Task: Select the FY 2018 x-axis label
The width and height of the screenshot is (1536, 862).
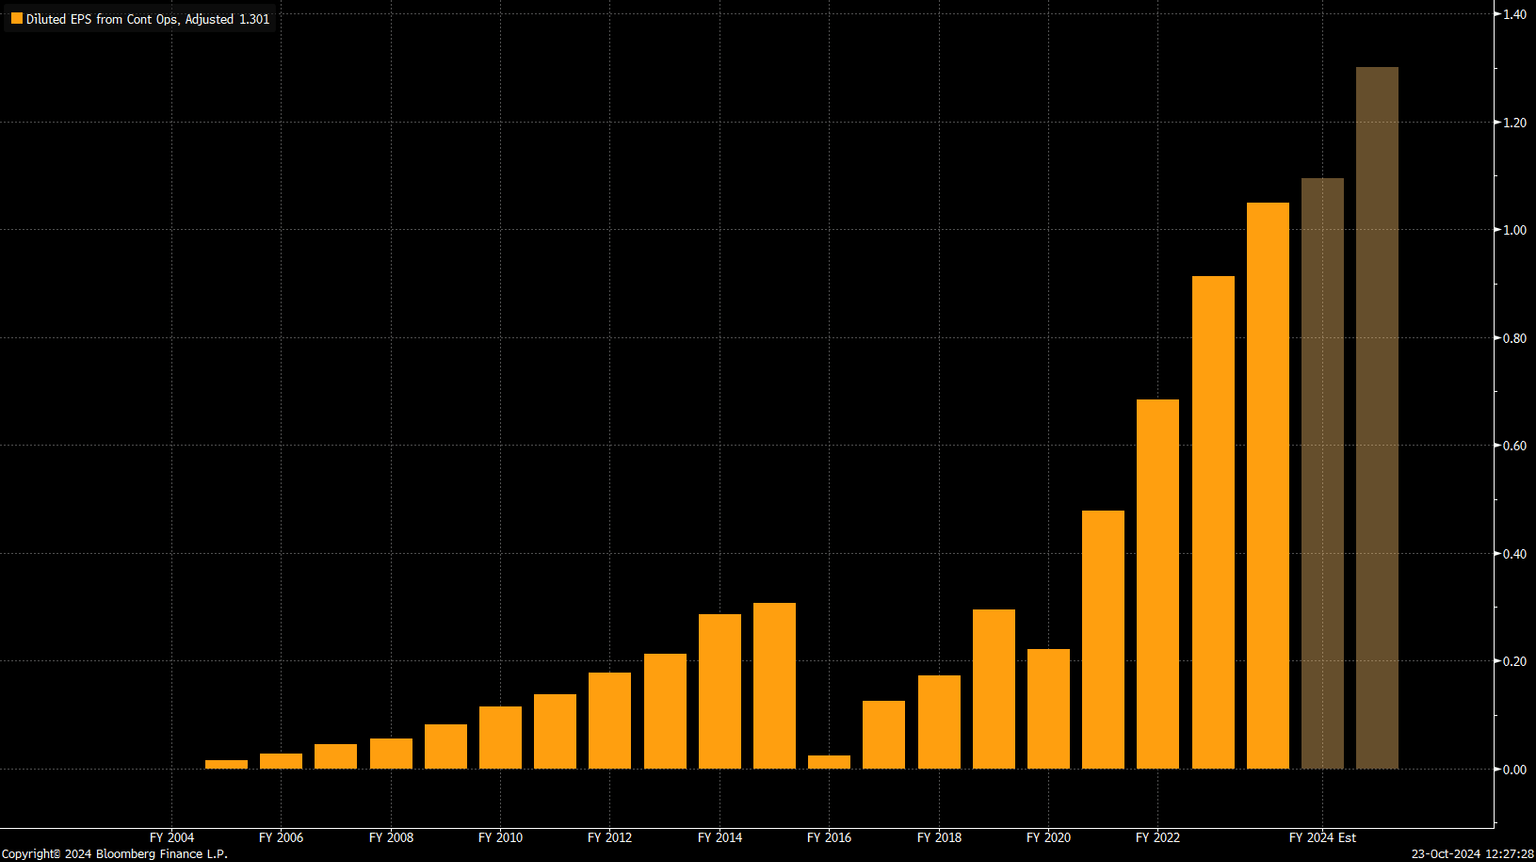Action: tap(938, 837)
